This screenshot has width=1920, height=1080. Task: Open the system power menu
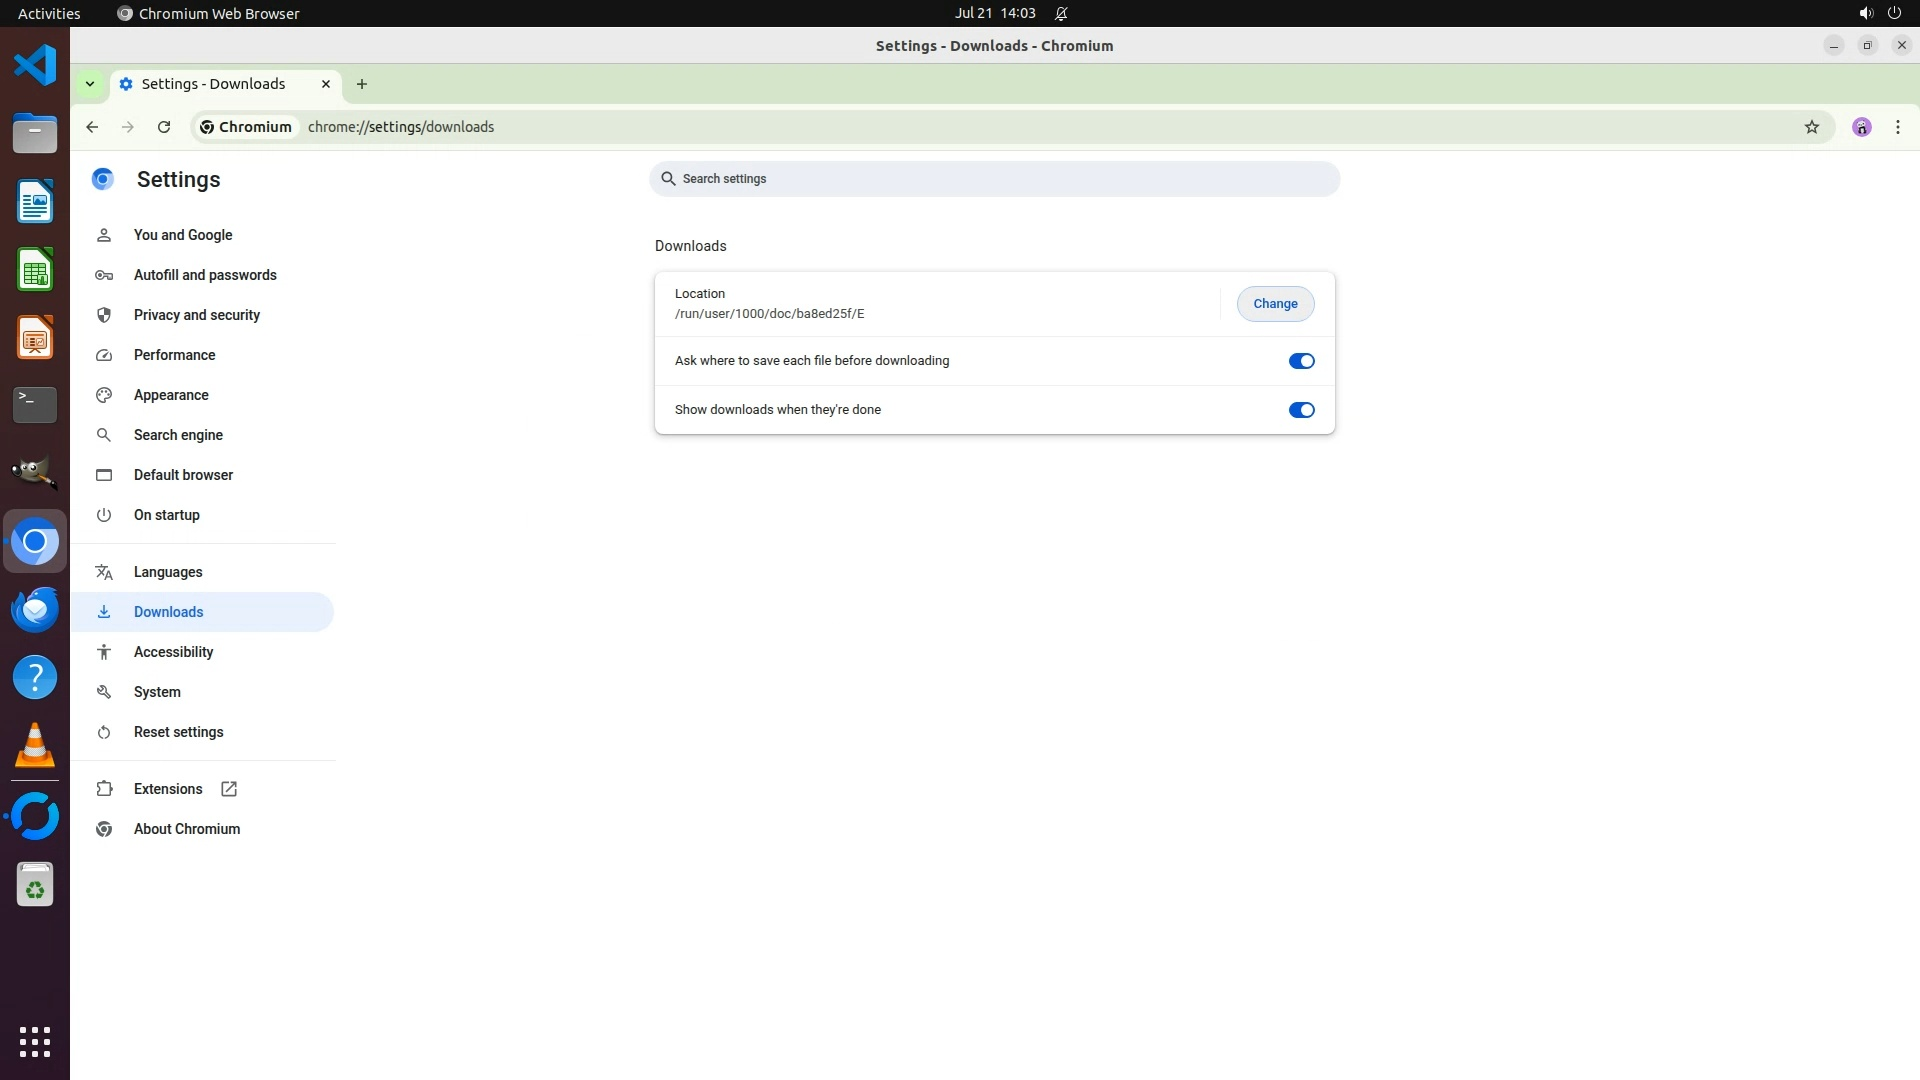1893,13
